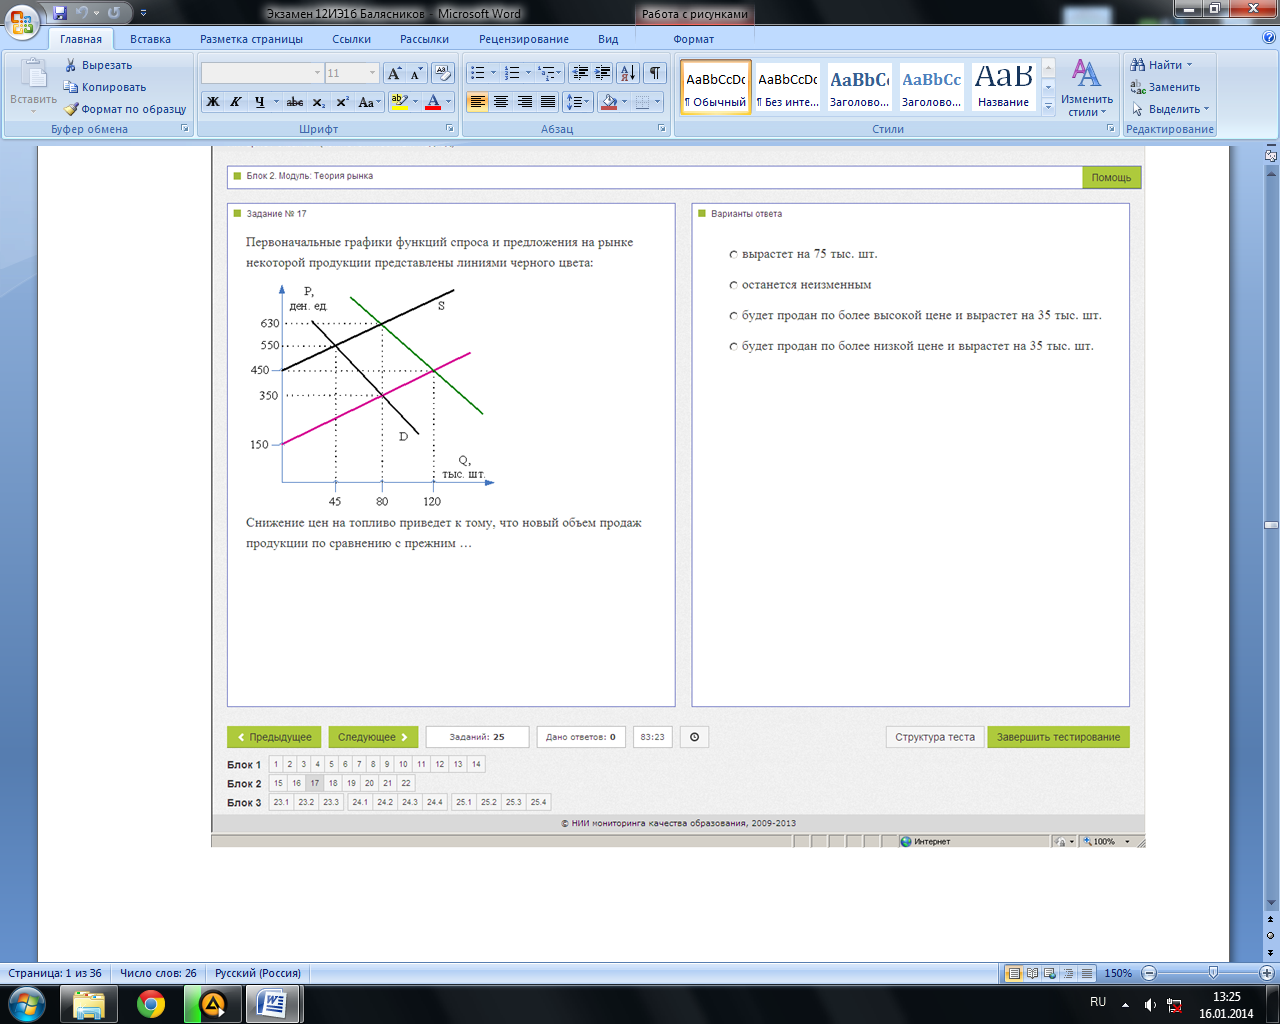Click the Структура теста button
1280x1024 pixels.
pyautogui.click(x=934, y=737)
